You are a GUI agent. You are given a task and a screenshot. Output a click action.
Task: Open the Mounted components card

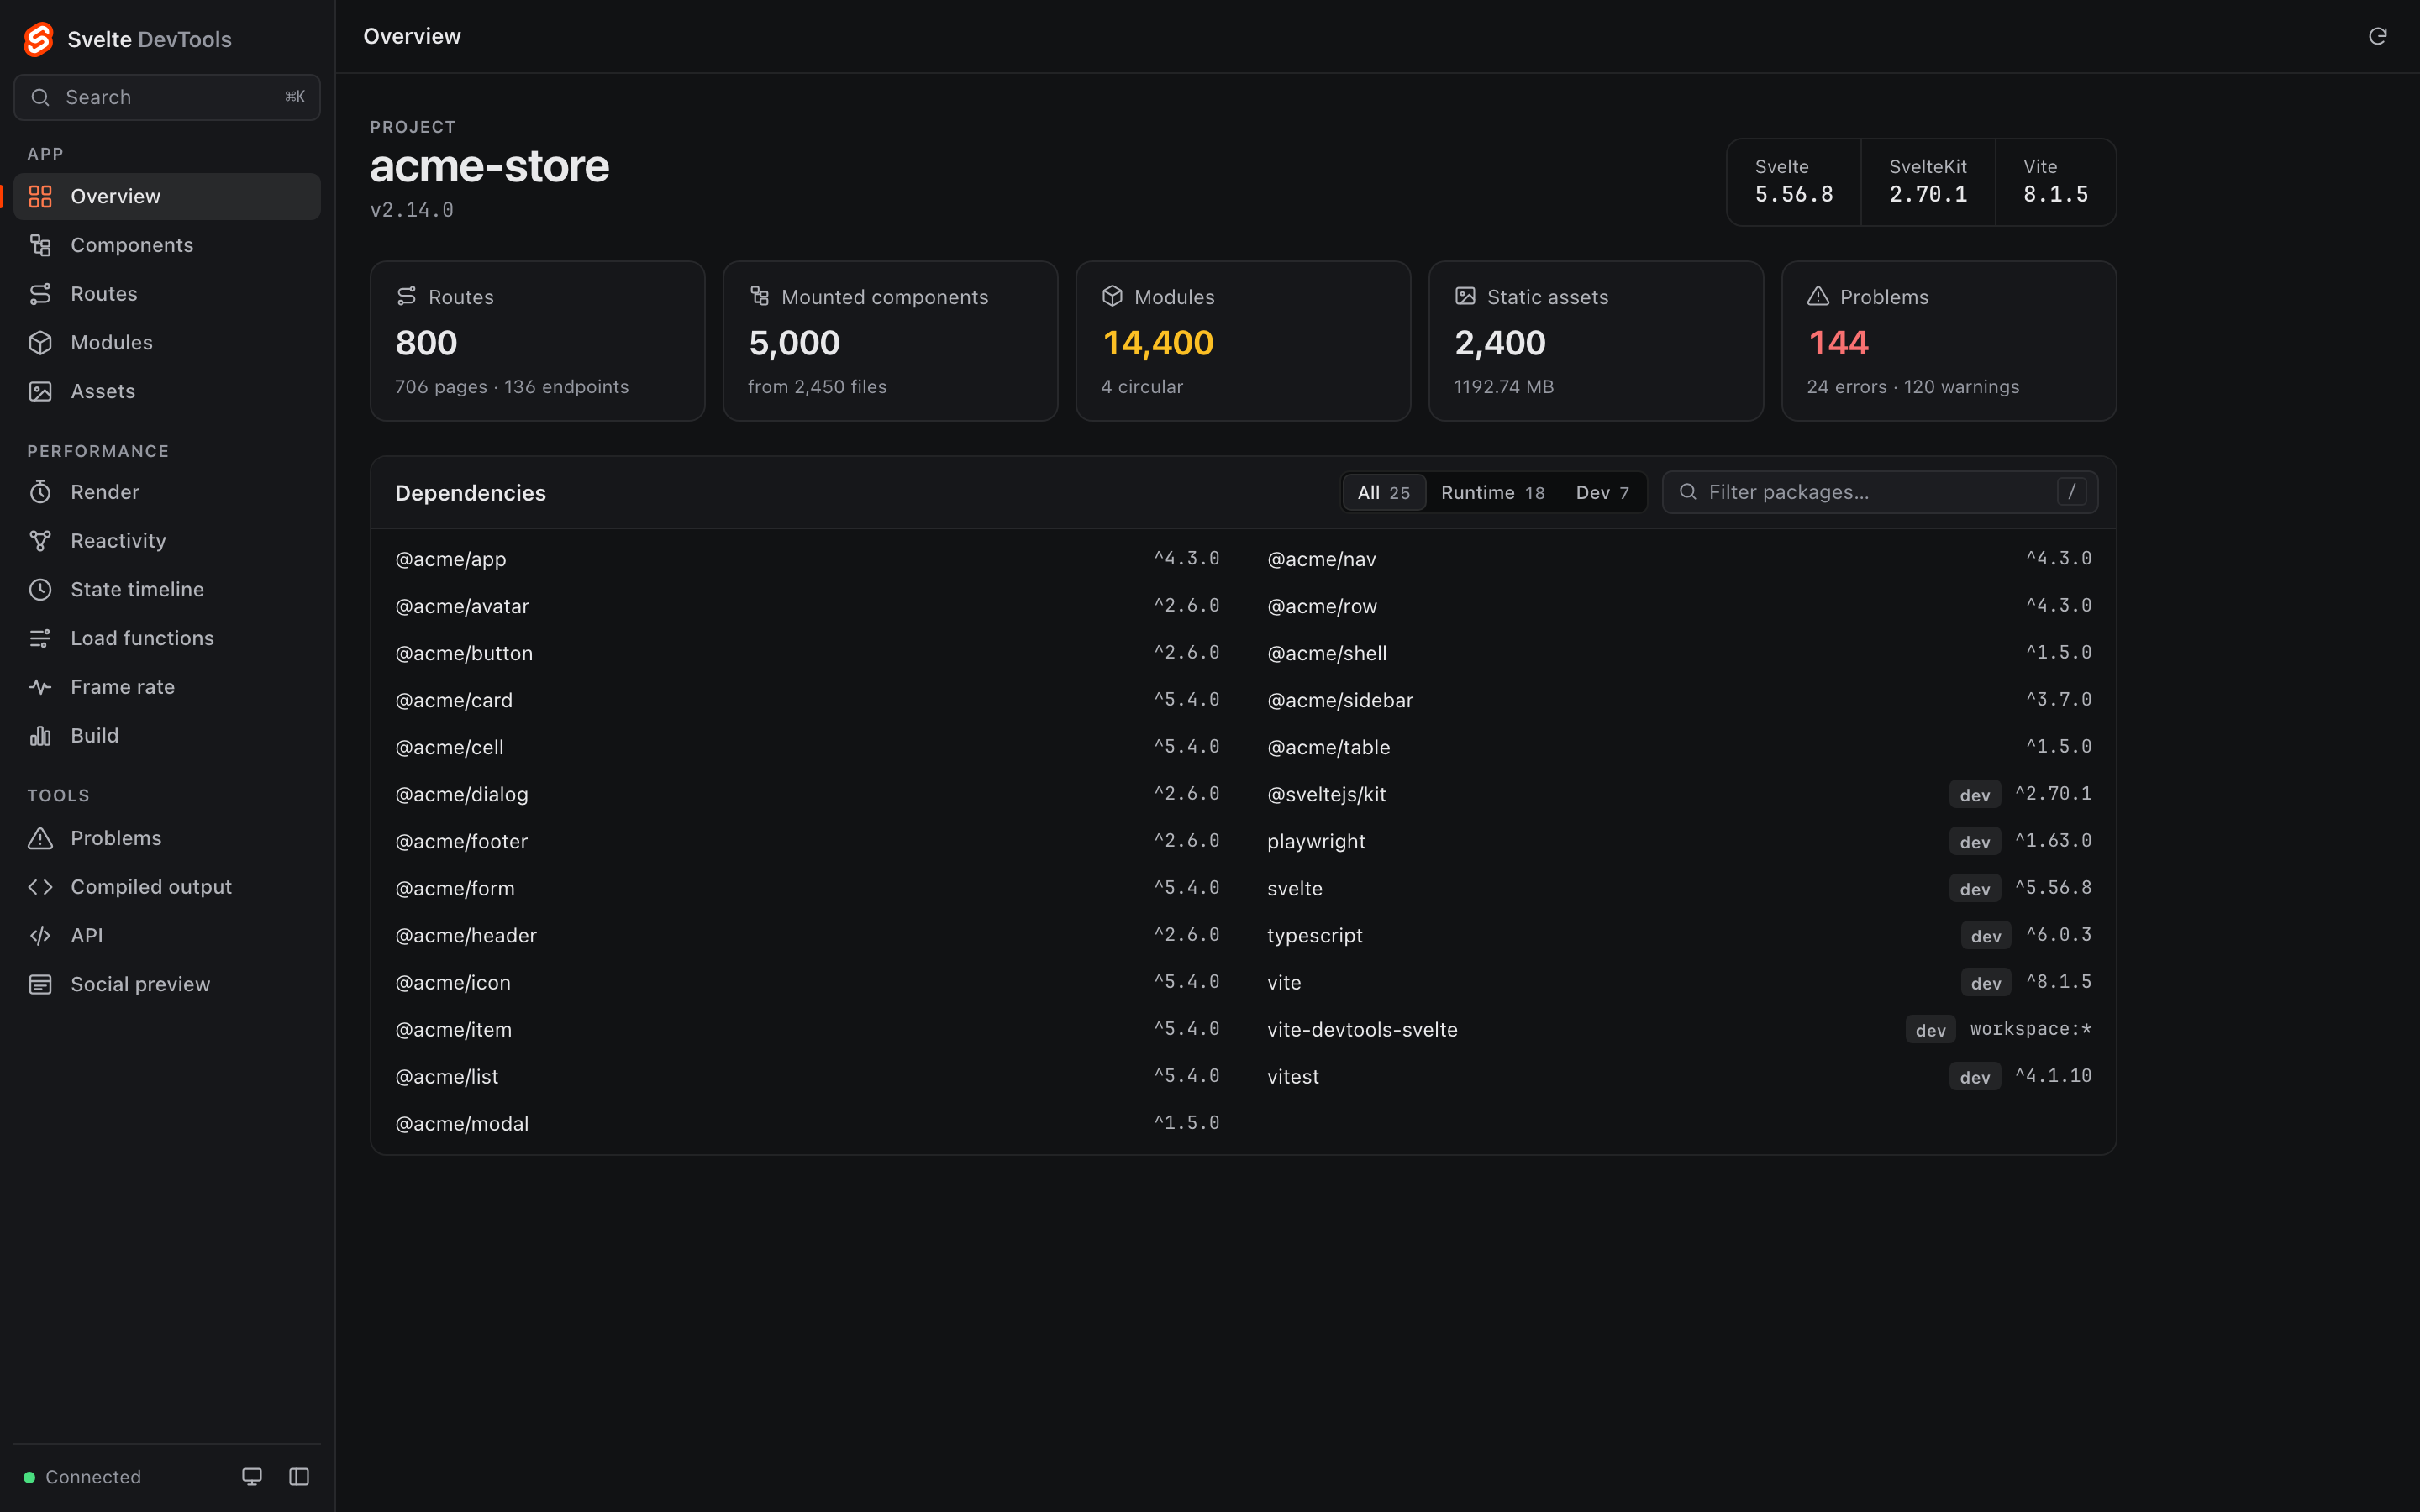coord(890,341)
